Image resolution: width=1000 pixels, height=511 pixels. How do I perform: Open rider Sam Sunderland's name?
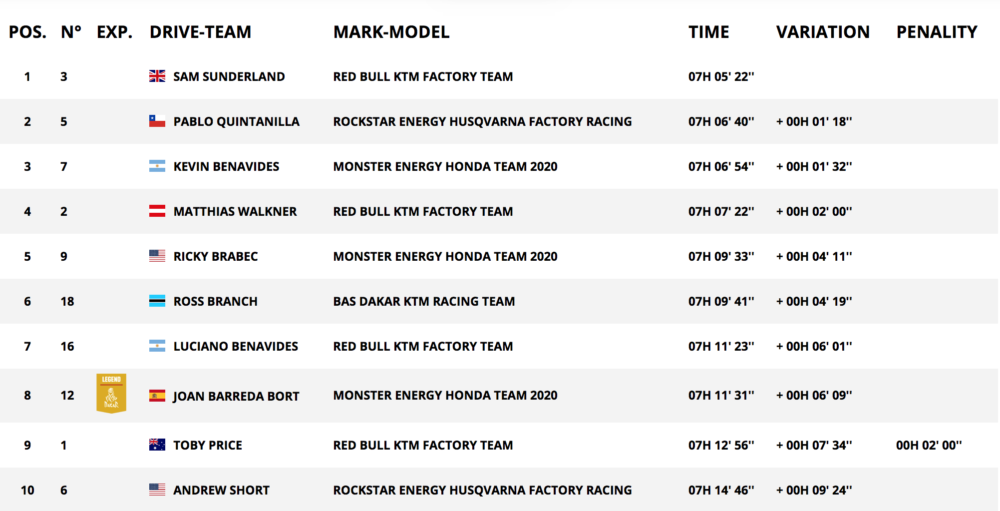click(229, 76)
